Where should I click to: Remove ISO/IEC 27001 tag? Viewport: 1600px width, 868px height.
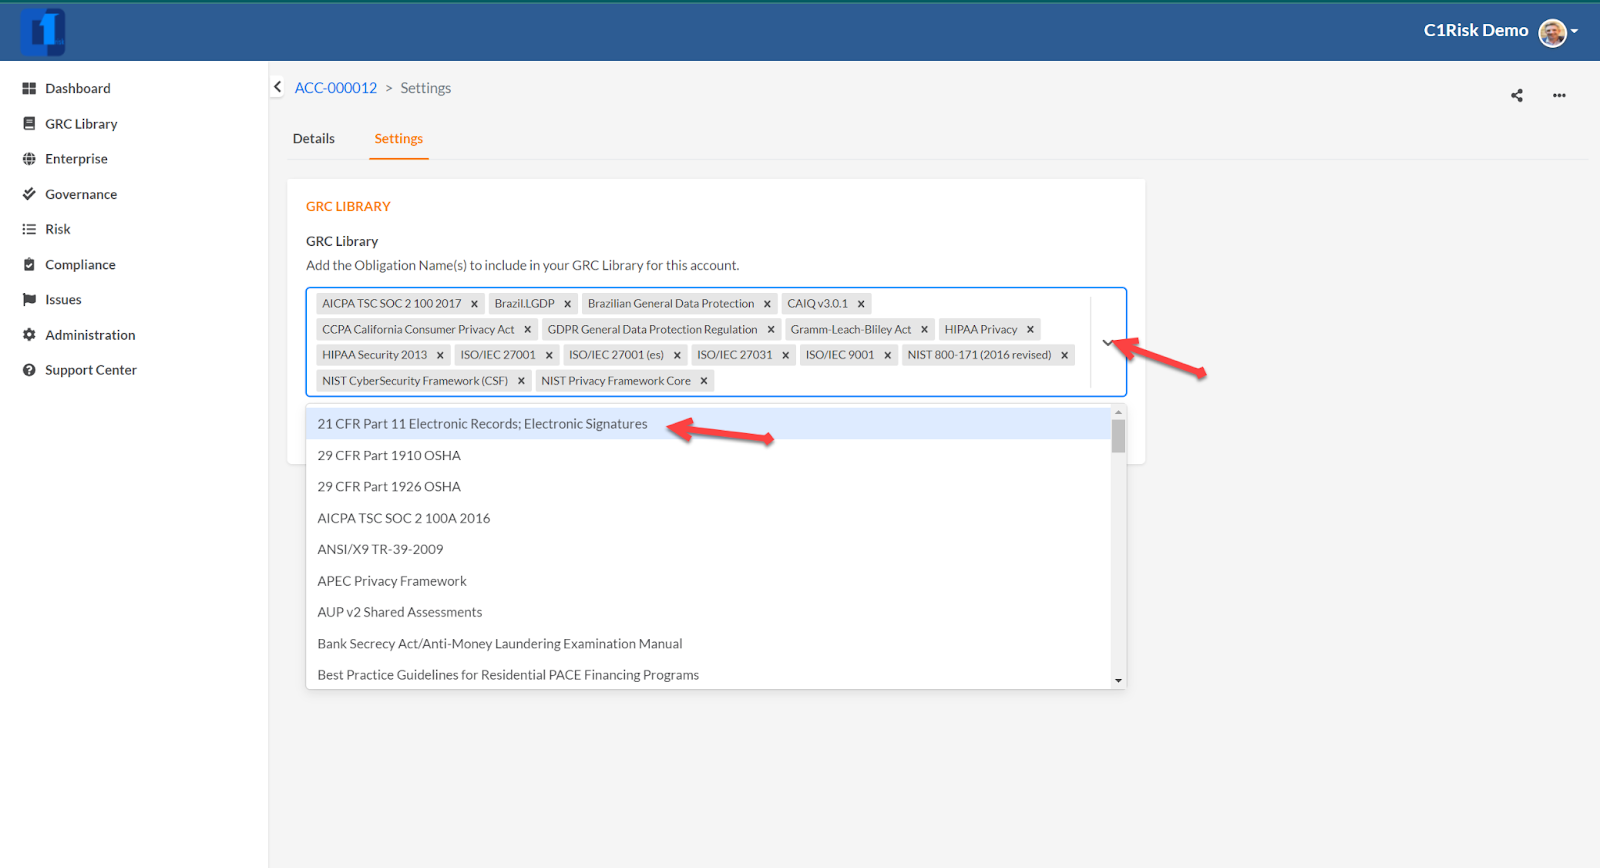coord(549,355)
